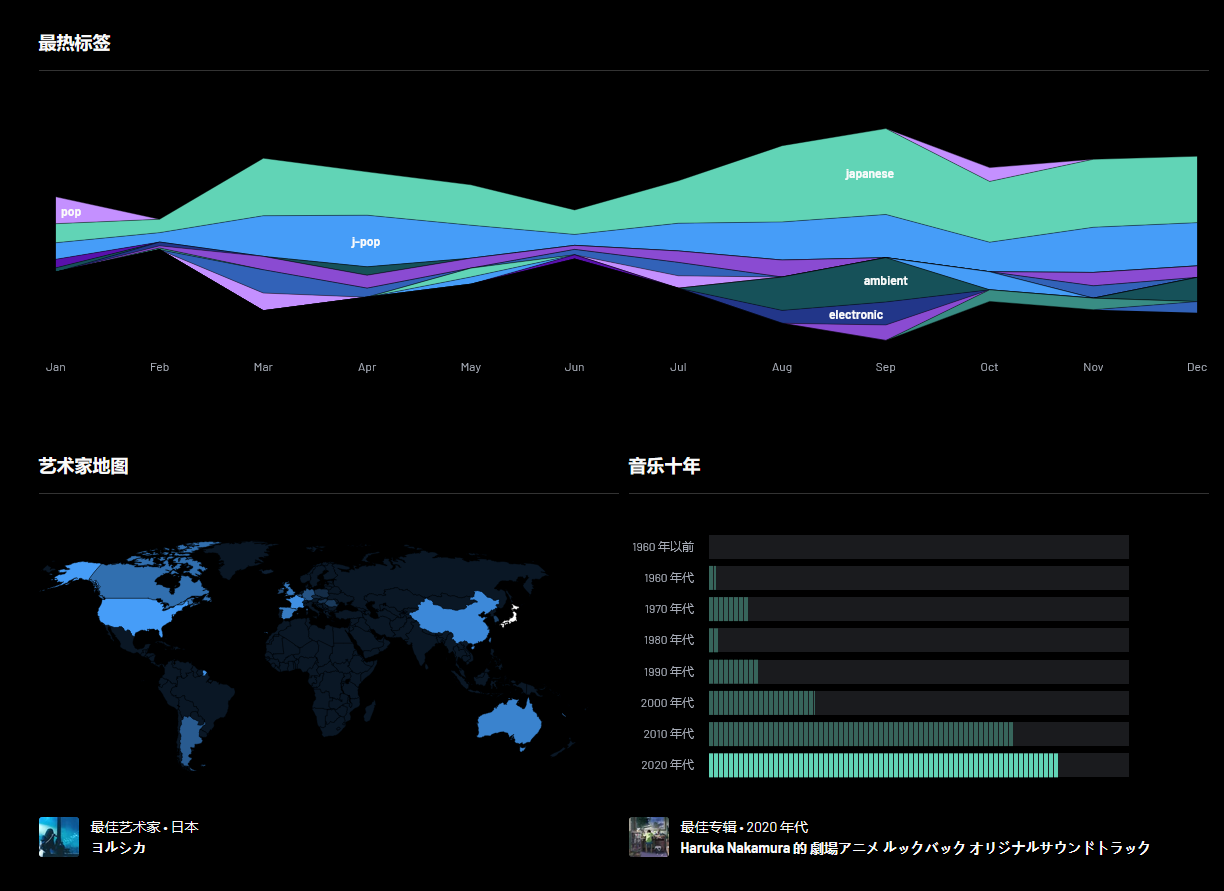Select the japanese tag area in chart
The height and width of the screenshot is (891, 1224).
coord(869,174)
